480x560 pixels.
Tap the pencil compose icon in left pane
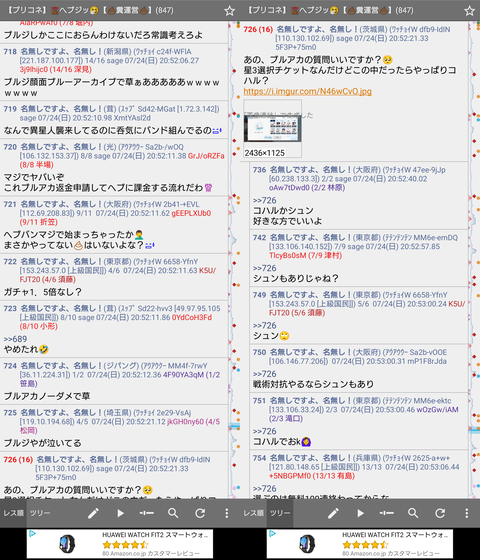click(94, 513)
